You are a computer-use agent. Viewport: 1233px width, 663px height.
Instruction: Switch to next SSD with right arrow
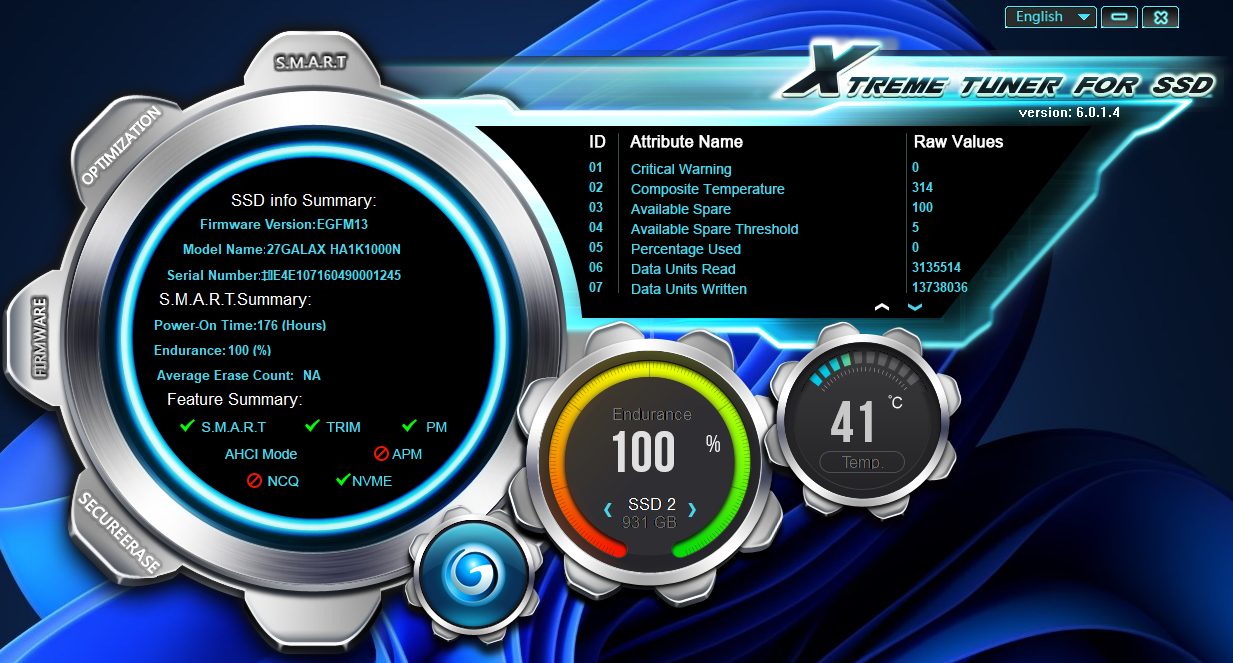pos(692,510)
